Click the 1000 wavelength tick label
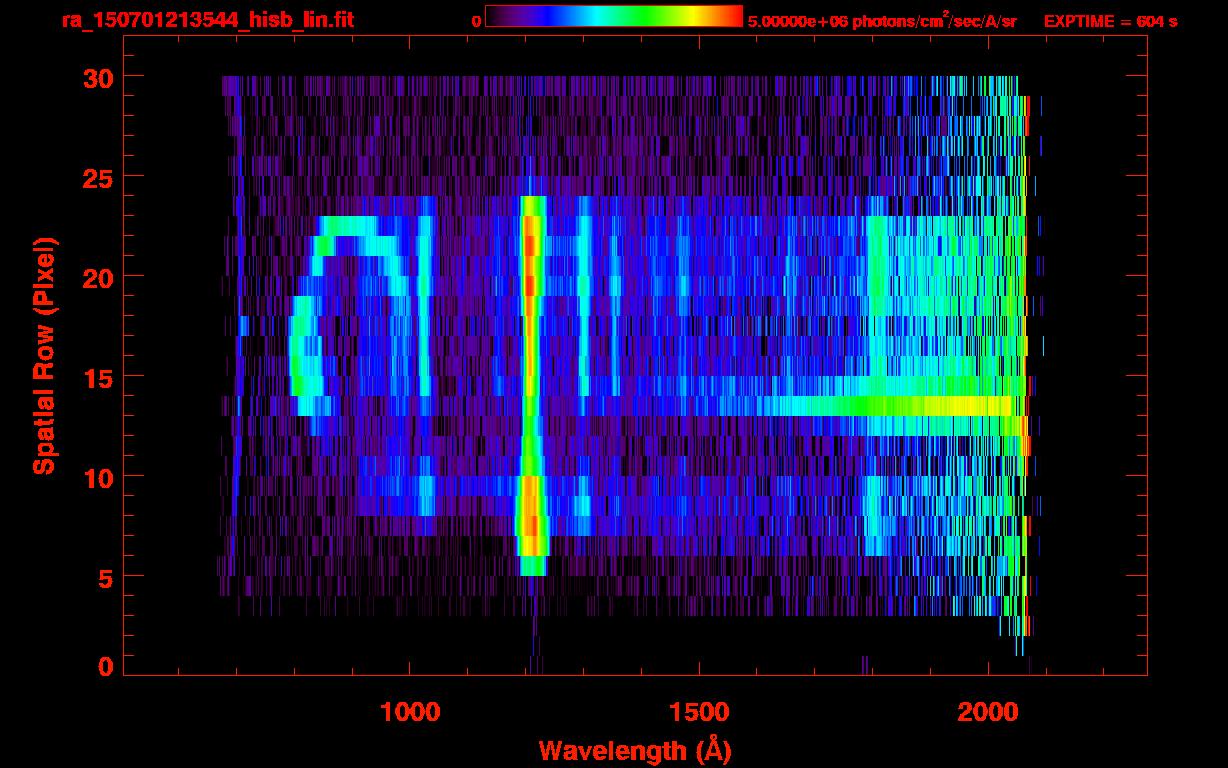1228x768 pixels. (x=410, y=712)
